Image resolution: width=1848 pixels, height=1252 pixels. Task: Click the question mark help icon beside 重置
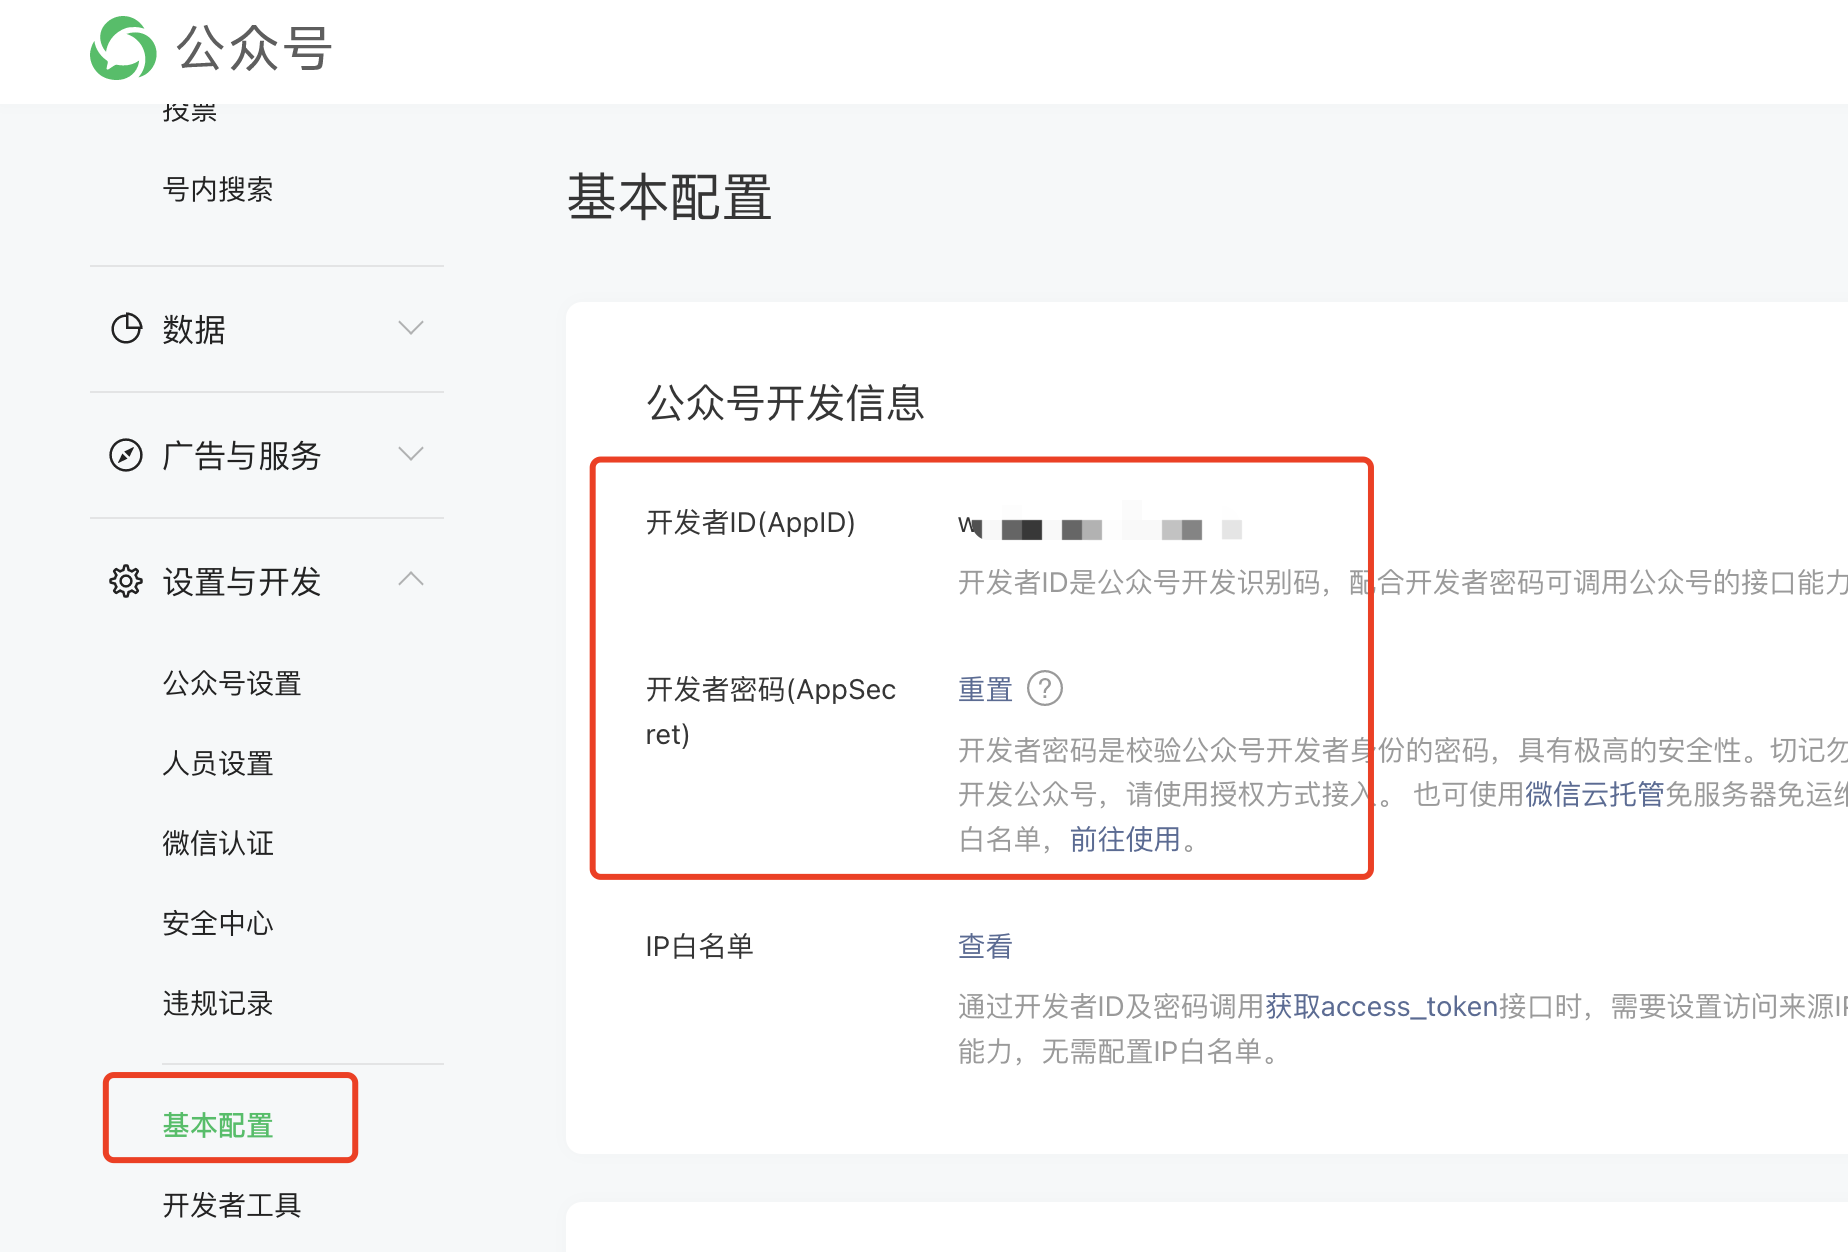(1045, 688)
